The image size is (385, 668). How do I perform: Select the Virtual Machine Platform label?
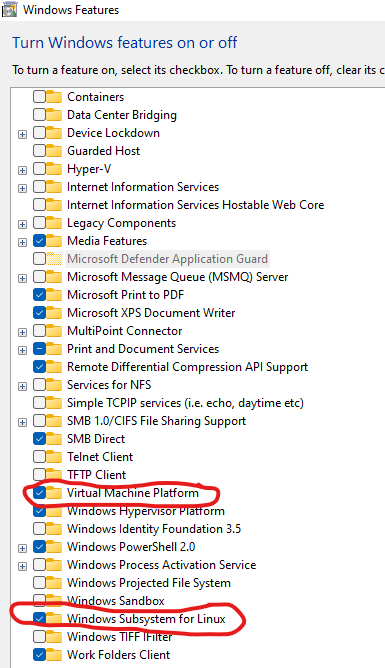tap(133, 493)
